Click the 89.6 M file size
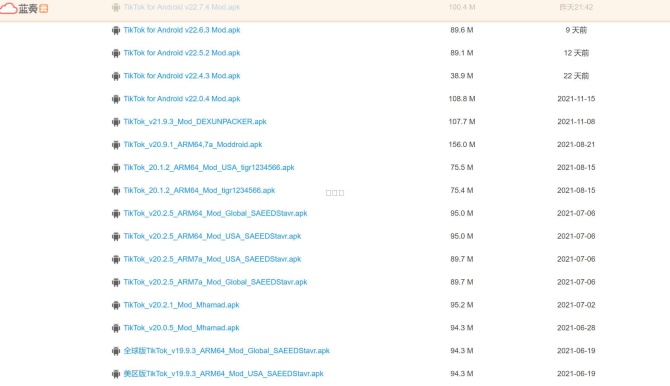Image resolution: width=670 pixels, height=386 pixels. 461,30
